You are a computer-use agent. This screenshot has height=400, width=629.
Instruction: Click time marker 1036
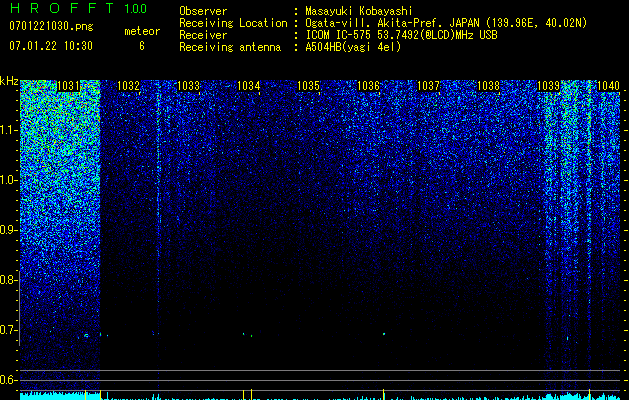368,86
